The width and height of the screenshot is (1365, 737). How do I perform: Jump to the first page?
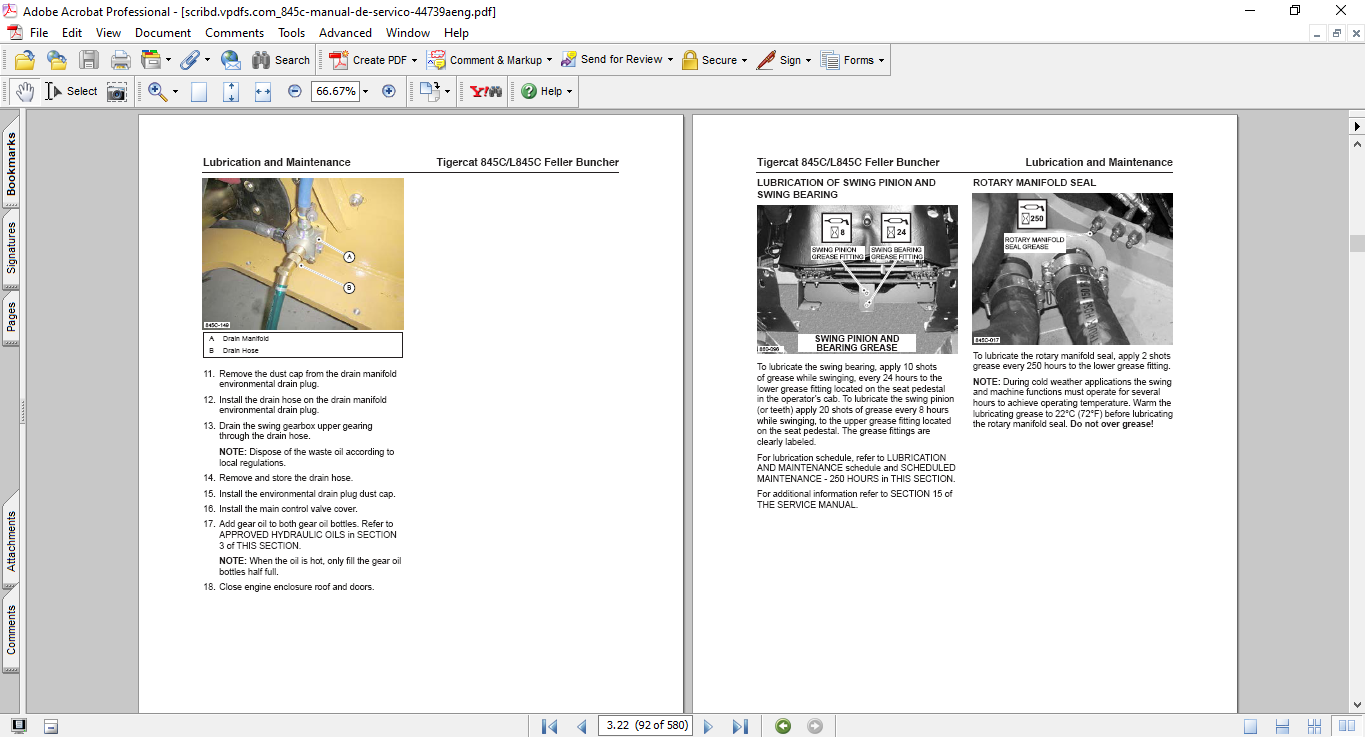(549, 726)
